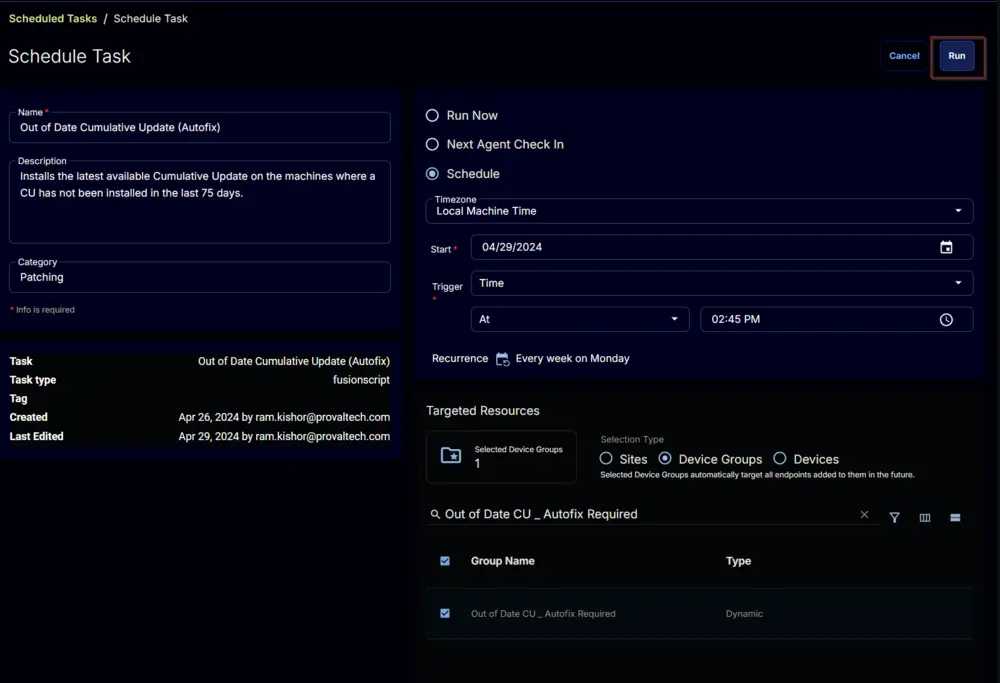Expand the Timezone dropdown
1000x683 pixels.
coord(699,211)
